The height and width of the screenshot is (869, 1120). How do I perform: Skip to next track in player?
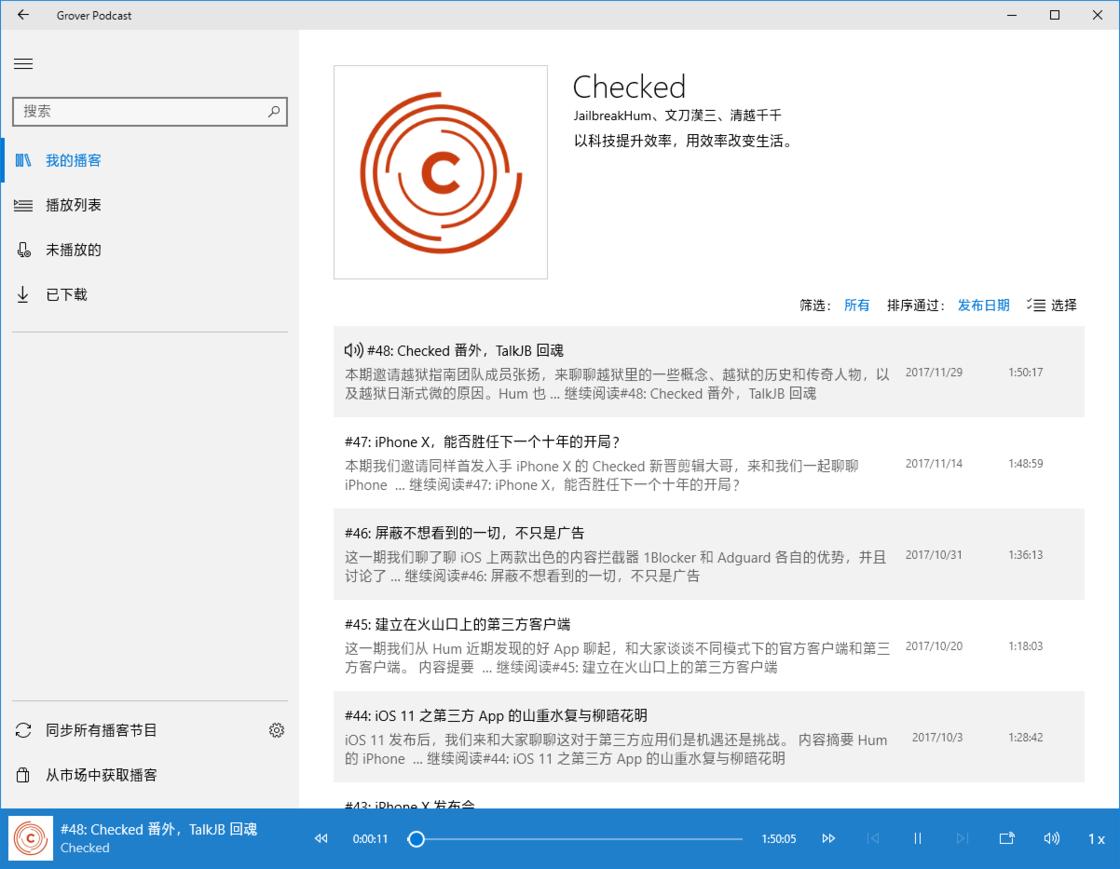coord(961,838)
